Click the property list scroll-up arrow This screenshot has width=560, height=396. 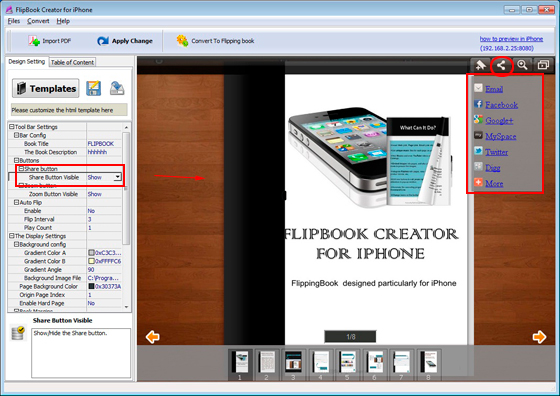coord(126,127)
